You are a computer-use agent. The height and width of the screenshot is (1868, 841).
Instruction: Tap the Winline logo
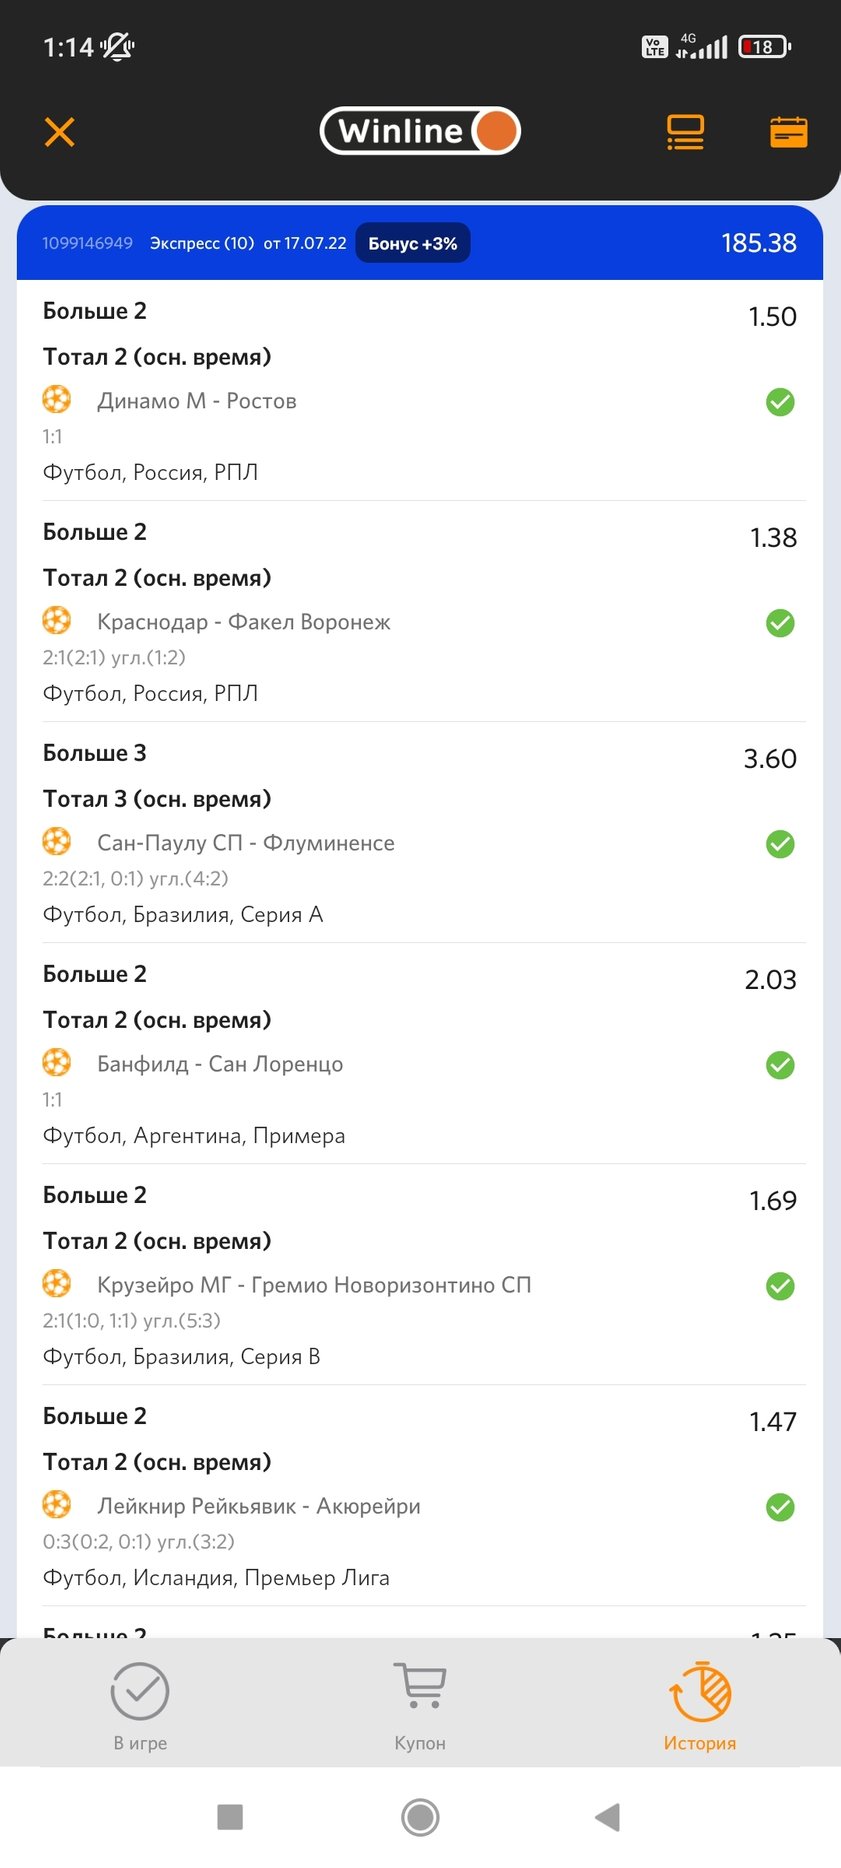pyautogui.click(x=420, y=131)
